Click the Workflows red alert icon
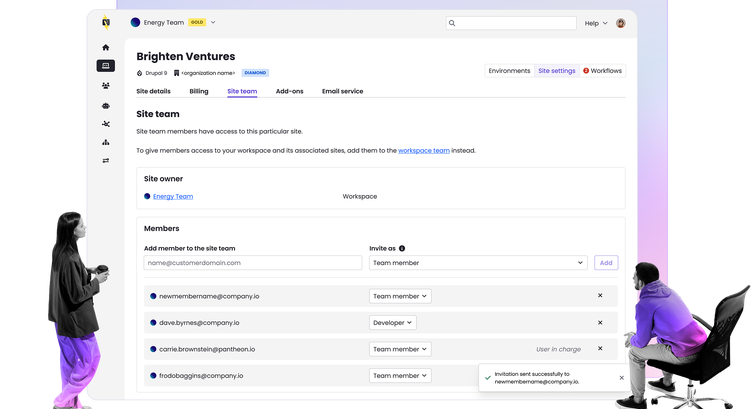 click(586, 70)
